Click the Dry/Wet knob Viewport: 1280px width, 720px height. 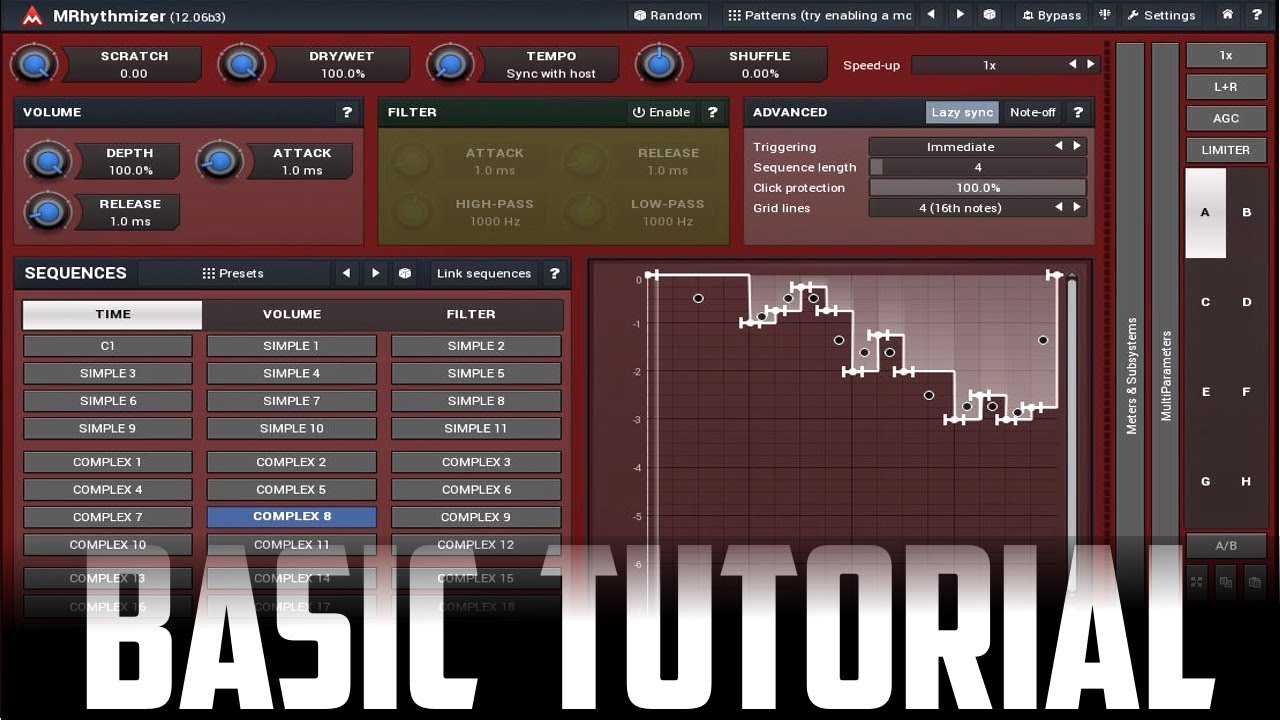[x=243, y=65]
